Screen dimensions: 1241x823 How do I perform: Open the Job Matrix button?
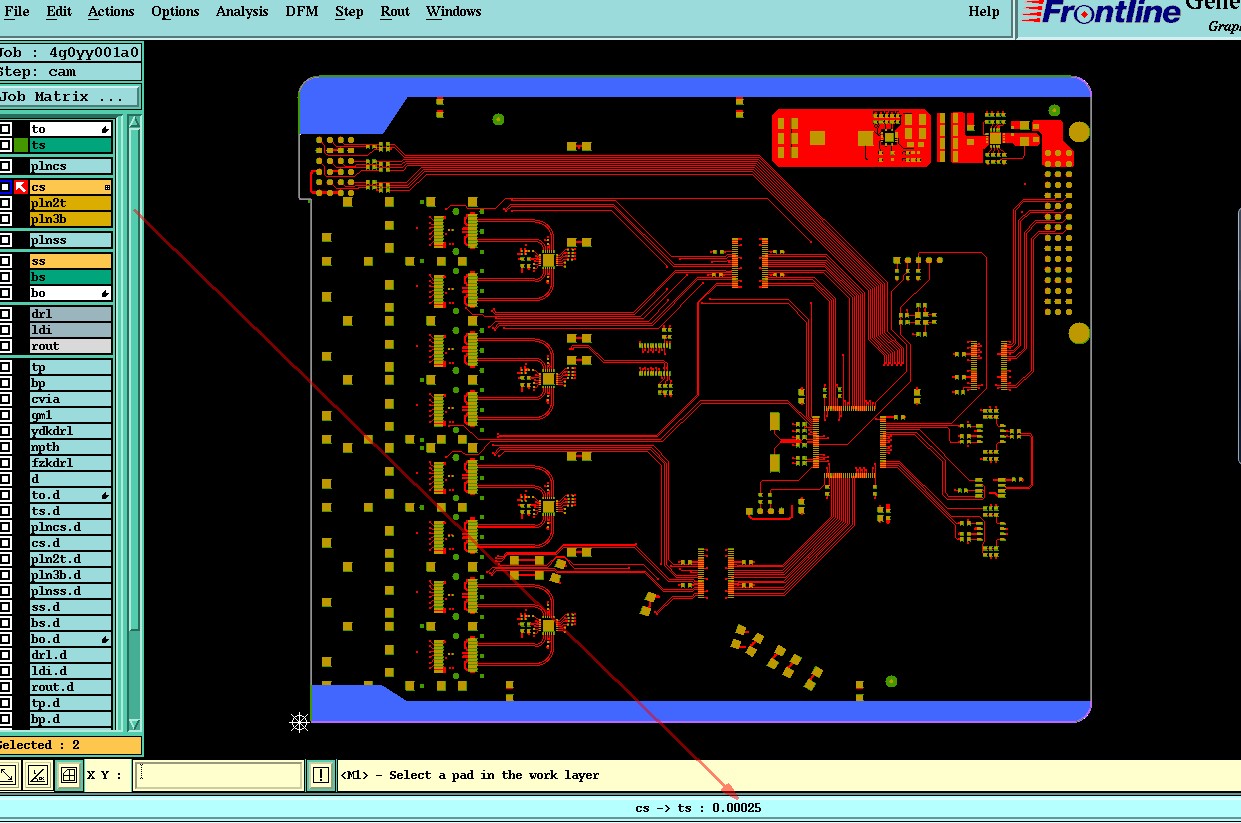coord(70,97)
